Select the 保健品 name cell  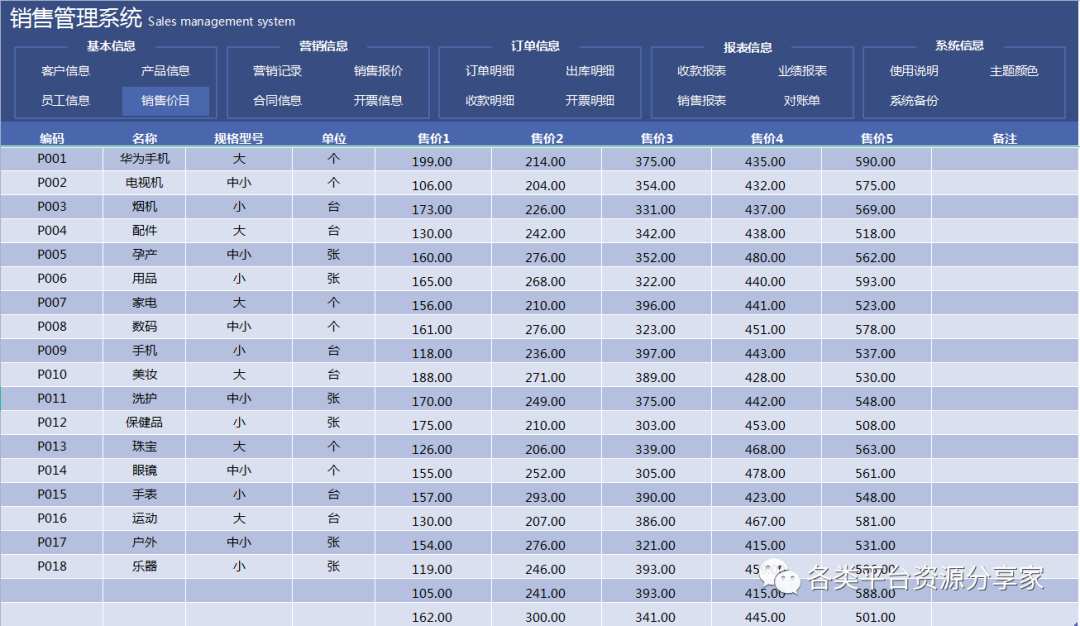(145, 423)
